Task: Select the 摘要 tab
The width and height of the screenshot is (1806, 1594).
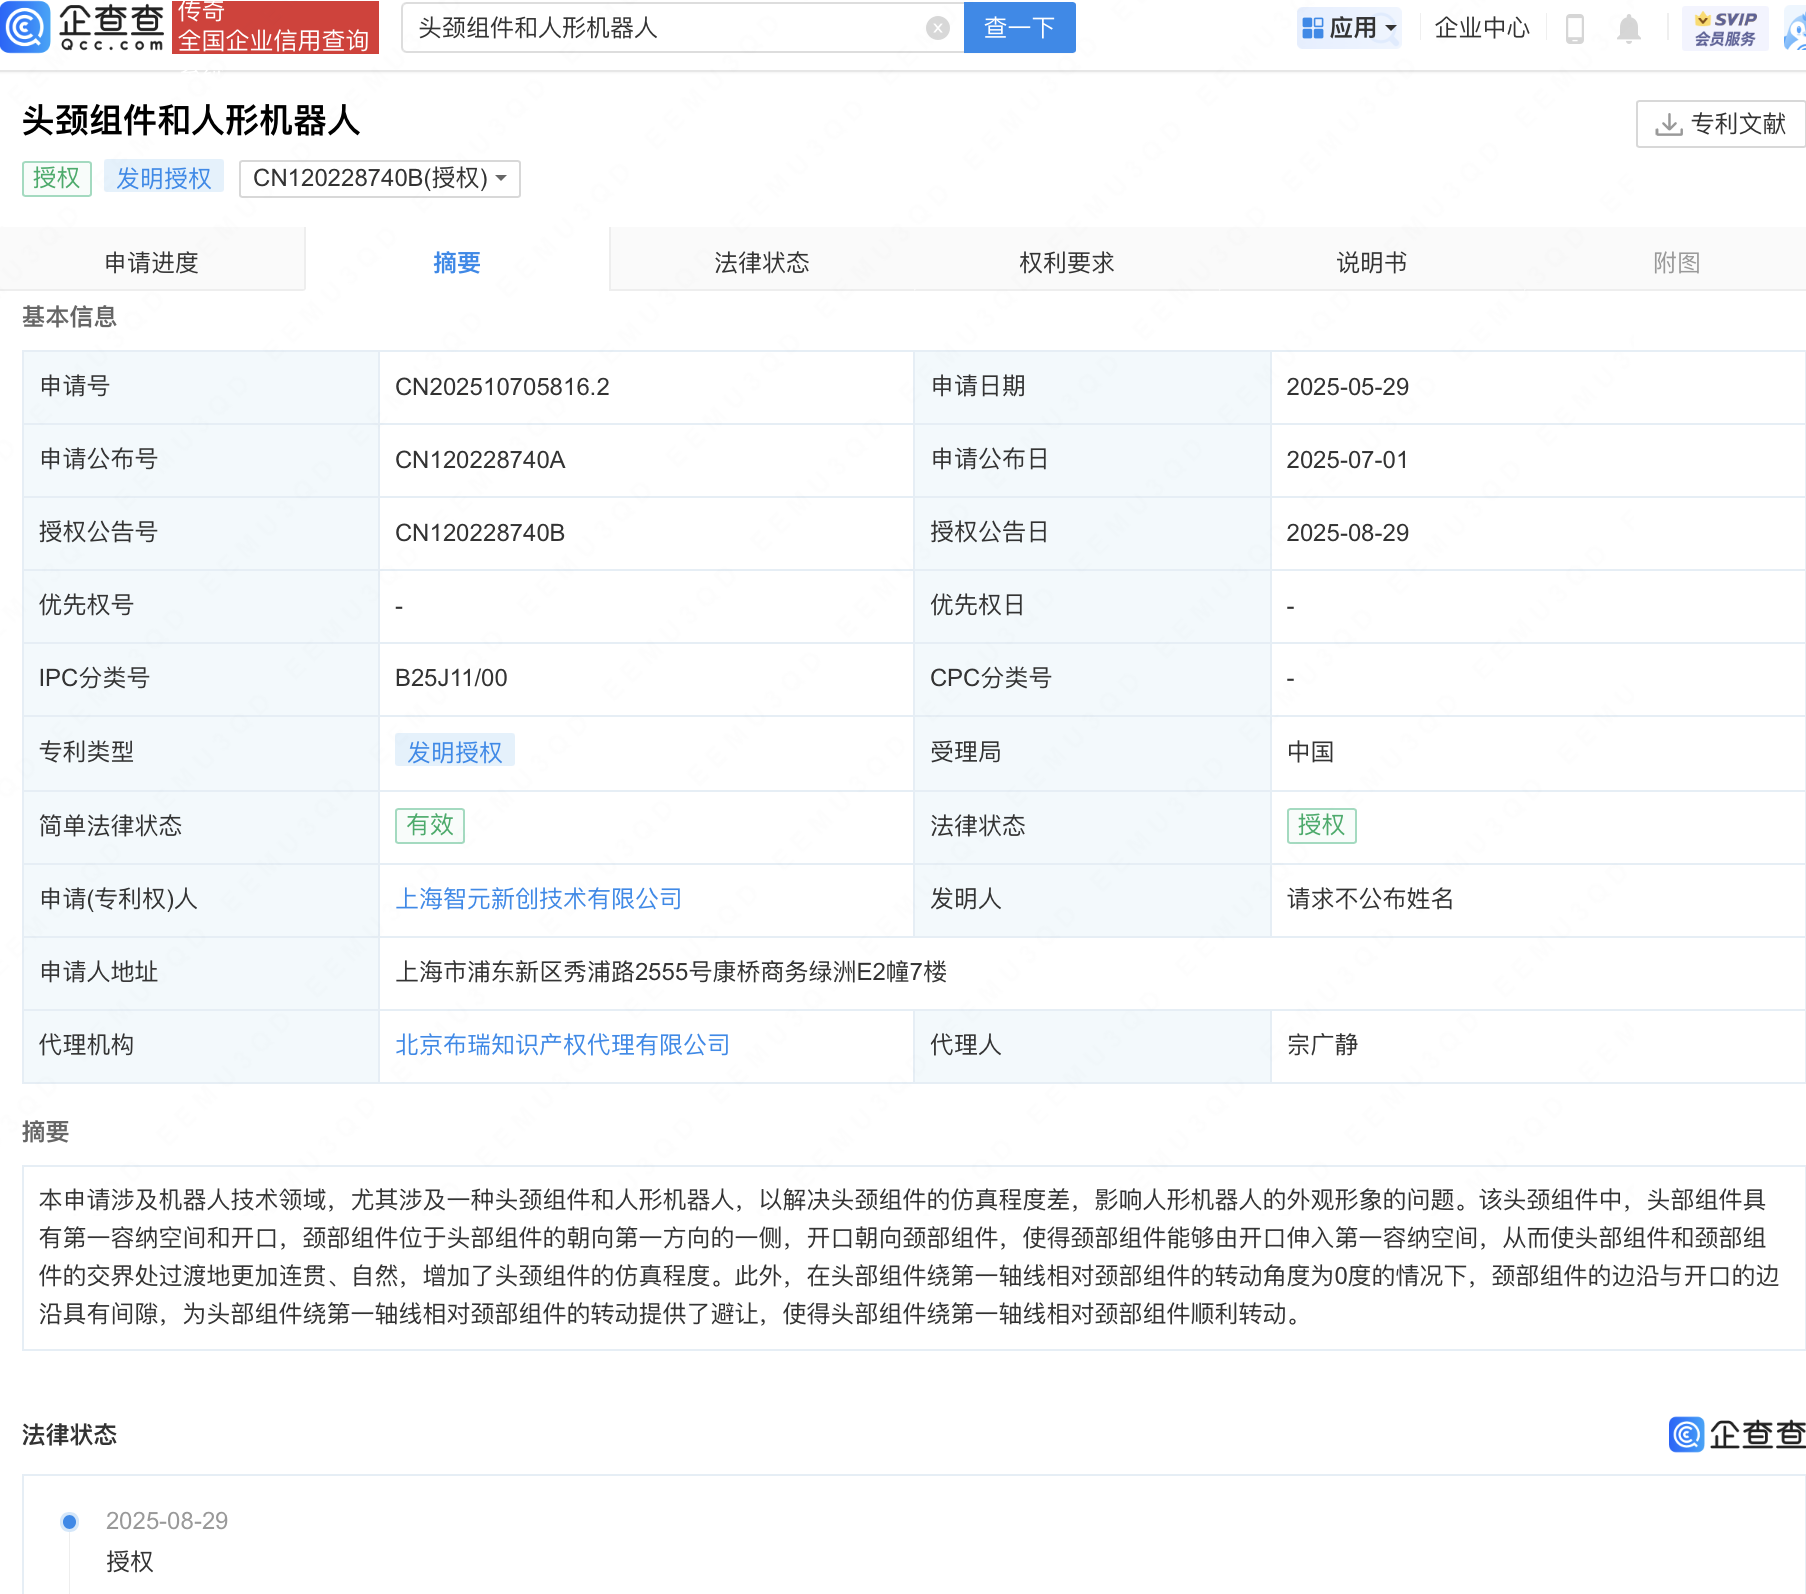Action: (457, 262)
